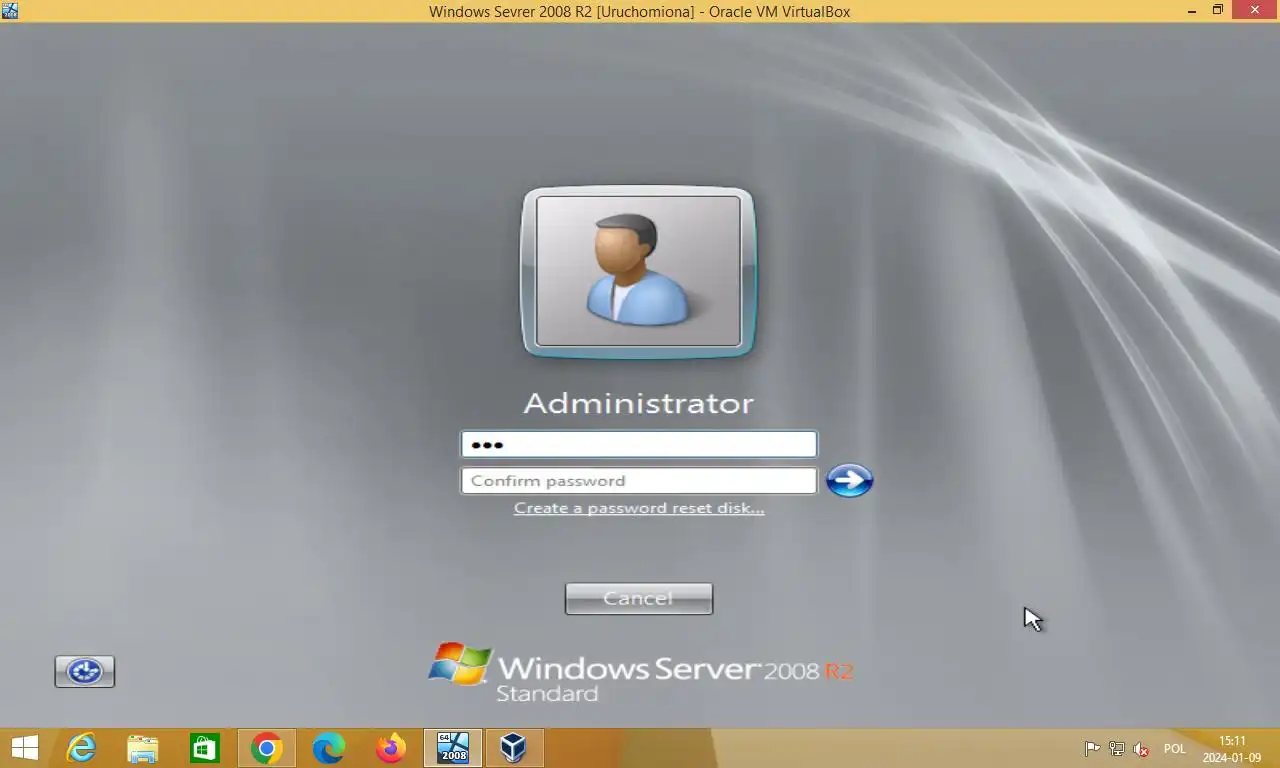
Task: Focus the new password field with dots
Action: (639, 444)
